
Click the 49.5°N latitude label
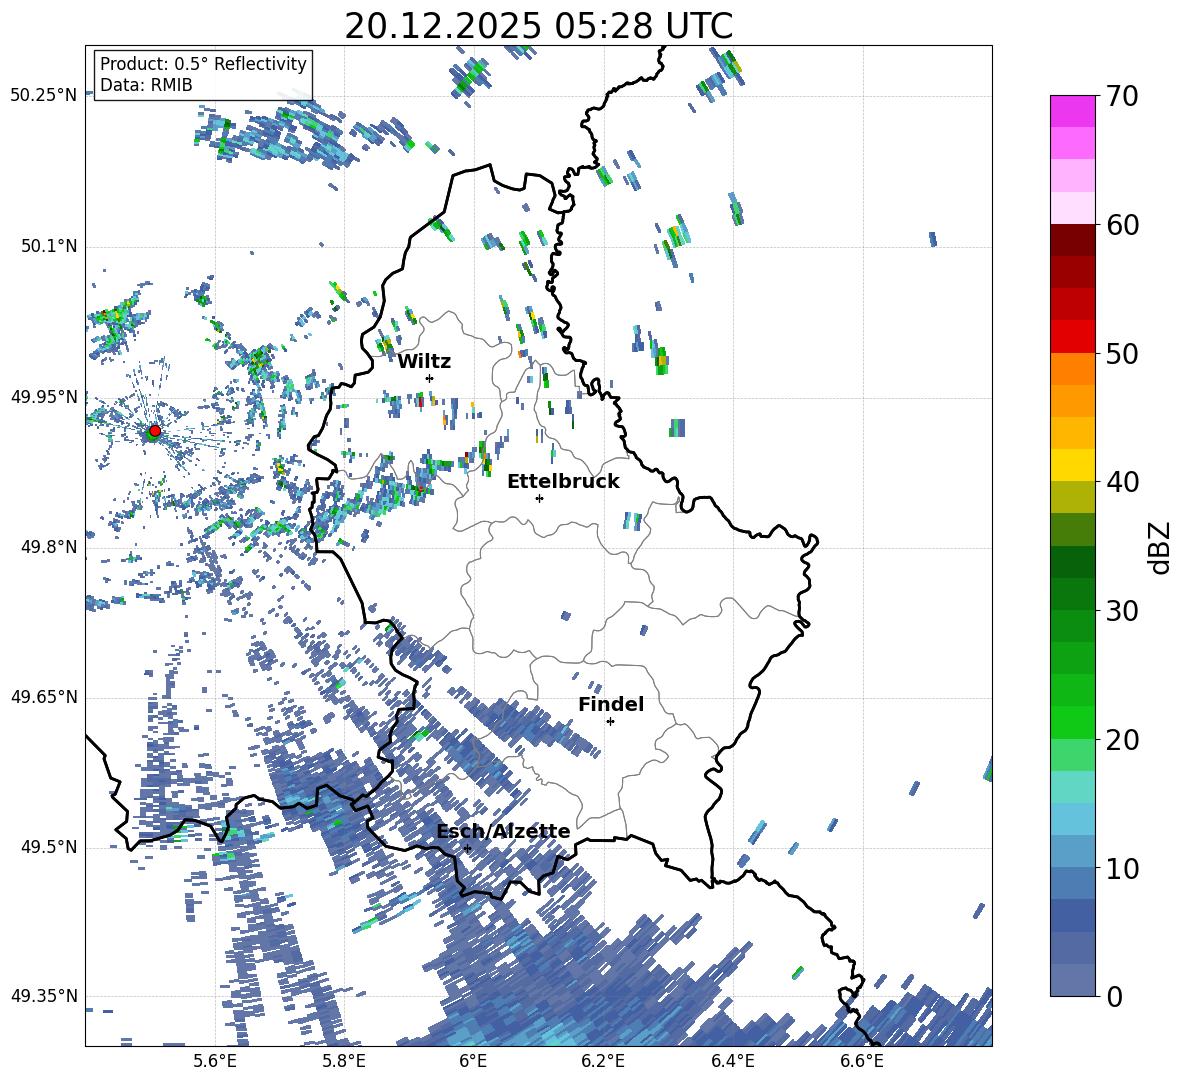pyautogui.click(x=50, y=847)
